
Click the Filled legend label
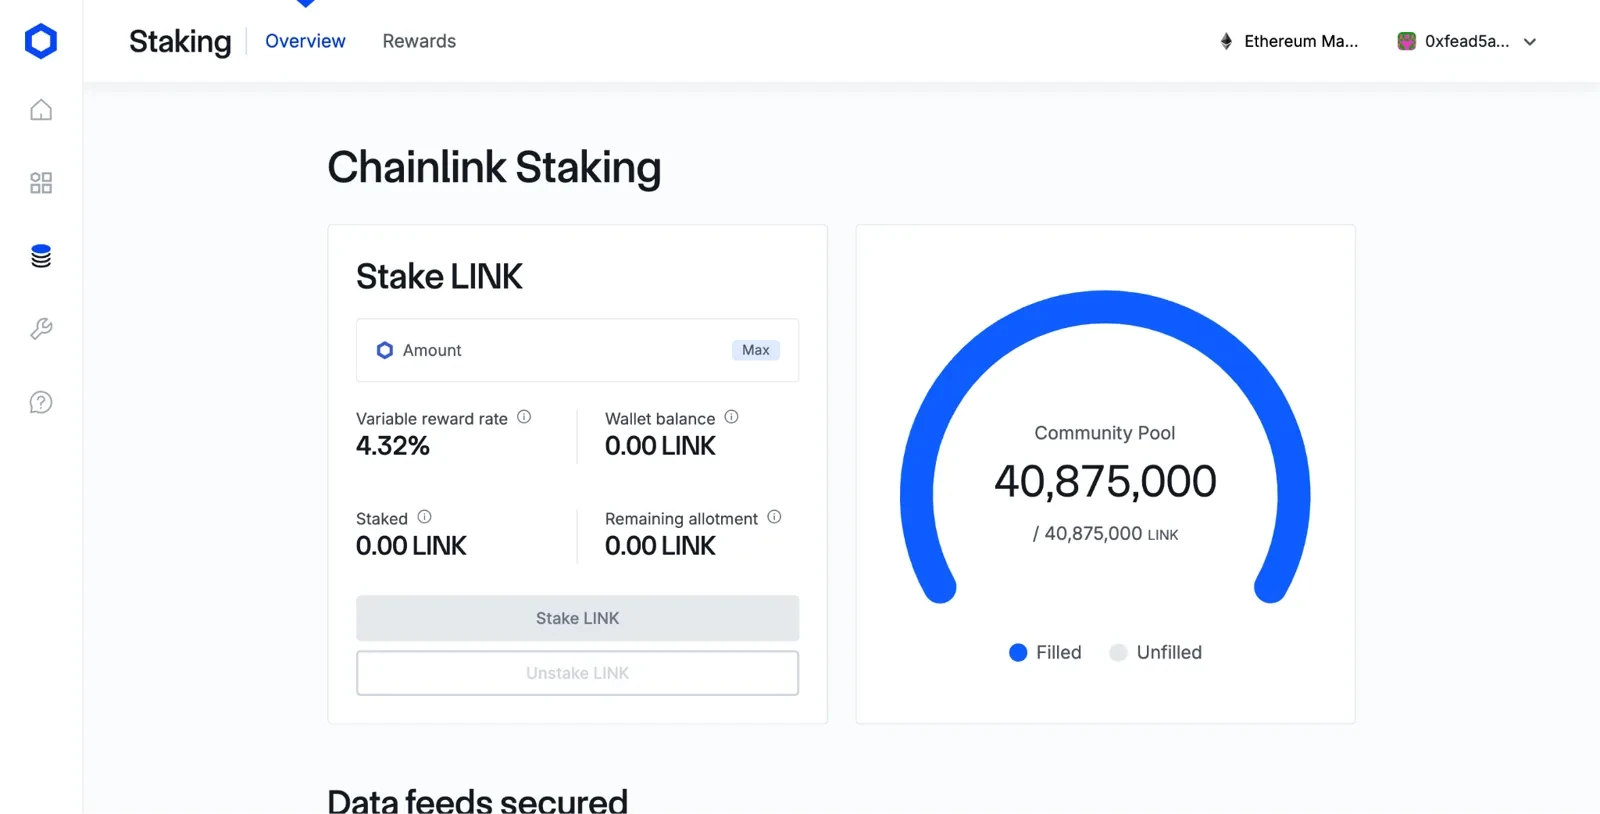click(1059, 652)
